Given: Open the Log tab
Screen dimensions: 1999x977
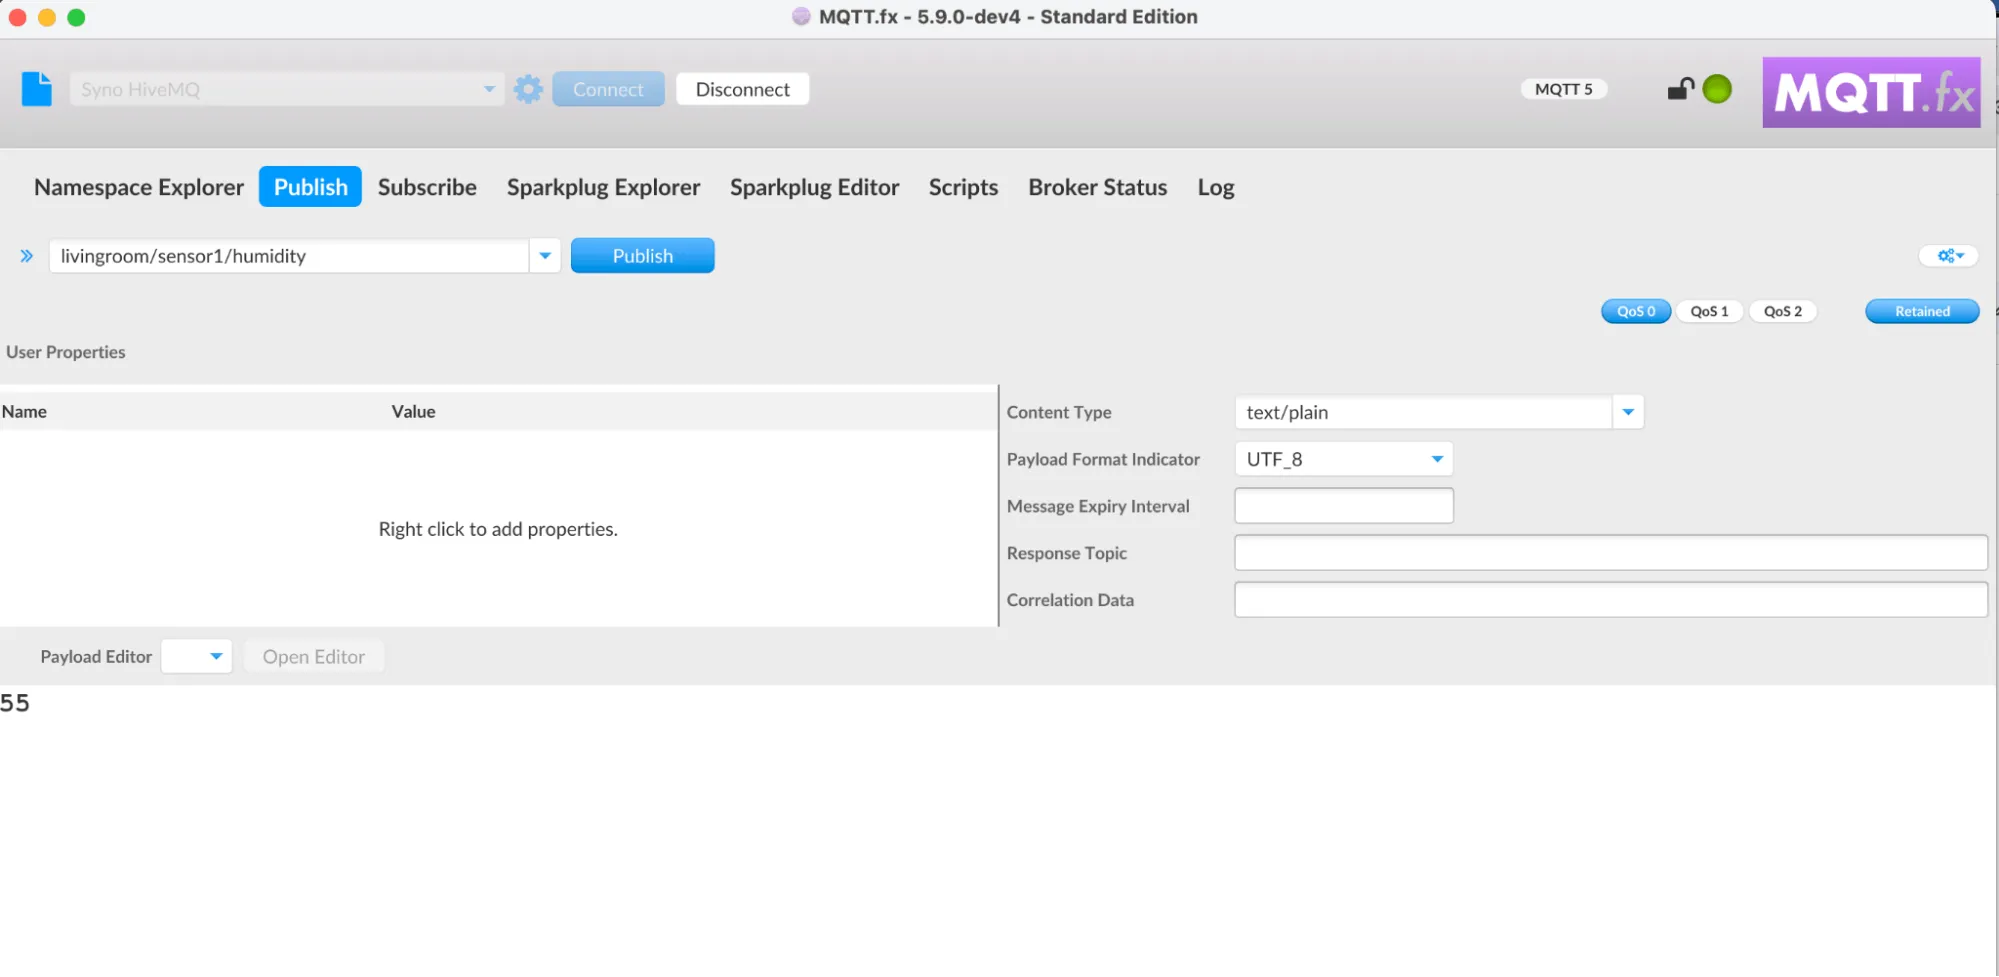Looking at the screenshot, I should (x=1215, y=187).
